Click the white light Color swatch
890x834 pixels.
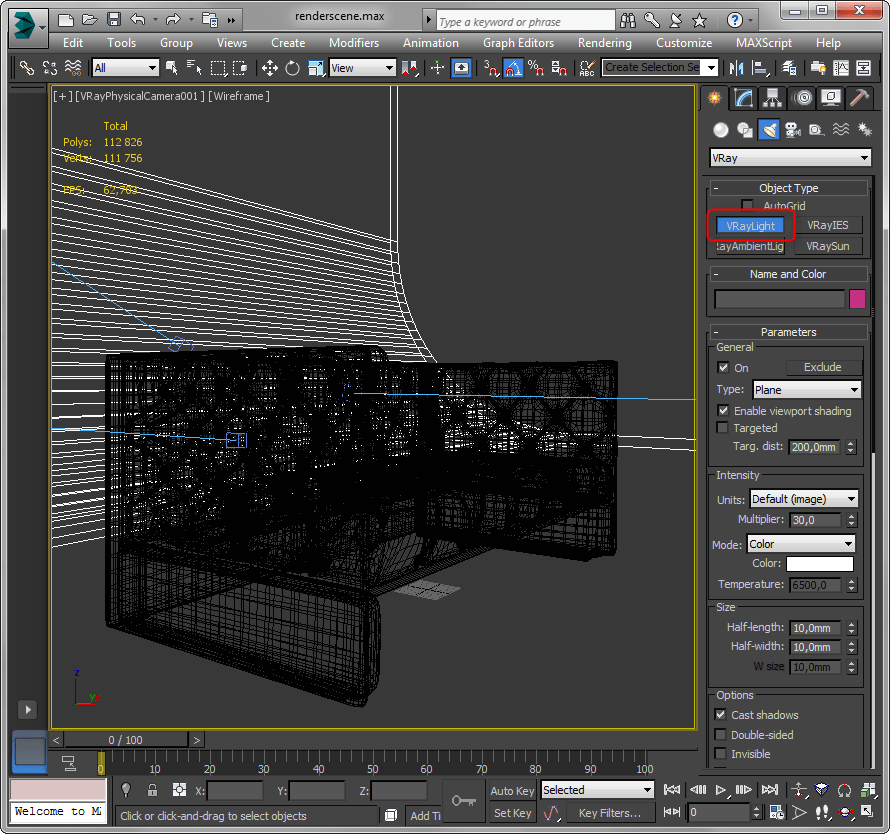(819, 564)
